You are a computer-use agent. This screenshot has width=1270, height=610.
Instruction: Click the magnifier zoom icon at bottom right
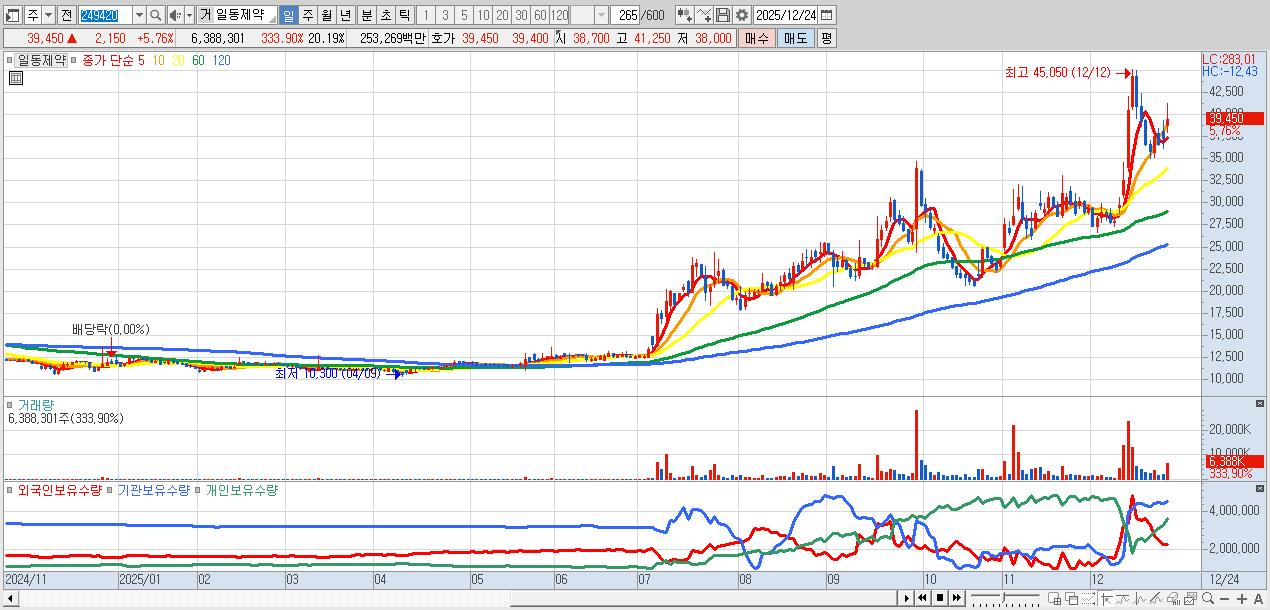click(x=1208, y=598)
